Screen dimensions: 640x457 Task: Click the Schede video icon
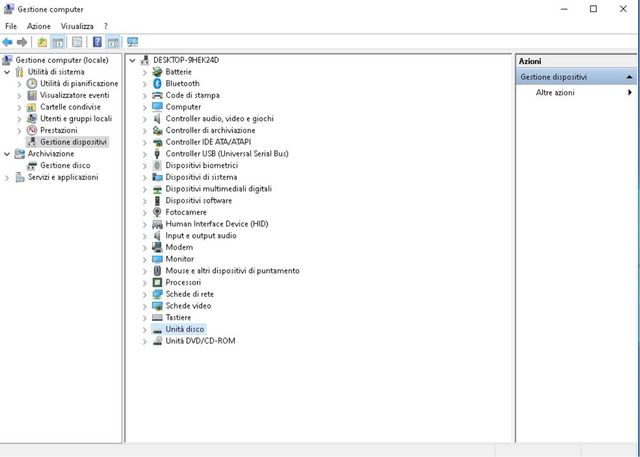pos(157,306)
